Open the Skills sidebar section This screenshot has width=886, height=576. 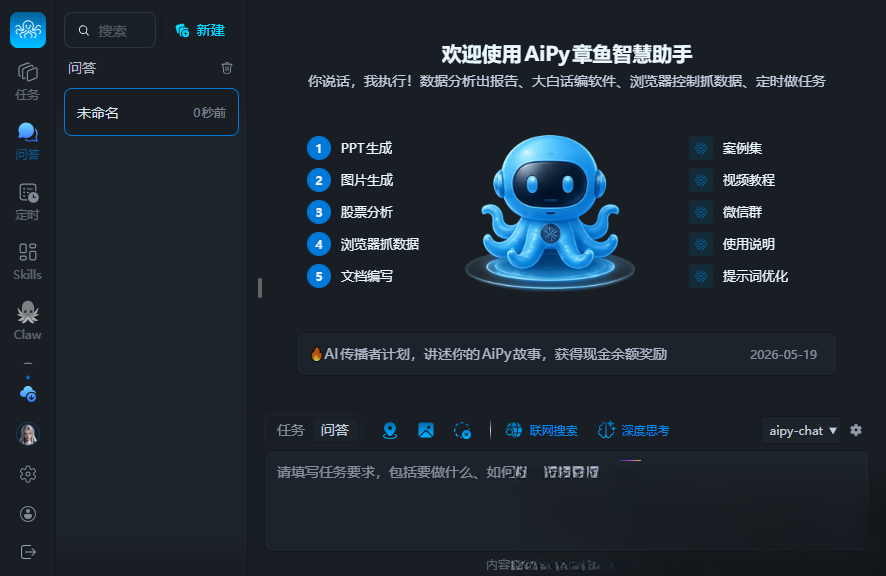(28, 262)
